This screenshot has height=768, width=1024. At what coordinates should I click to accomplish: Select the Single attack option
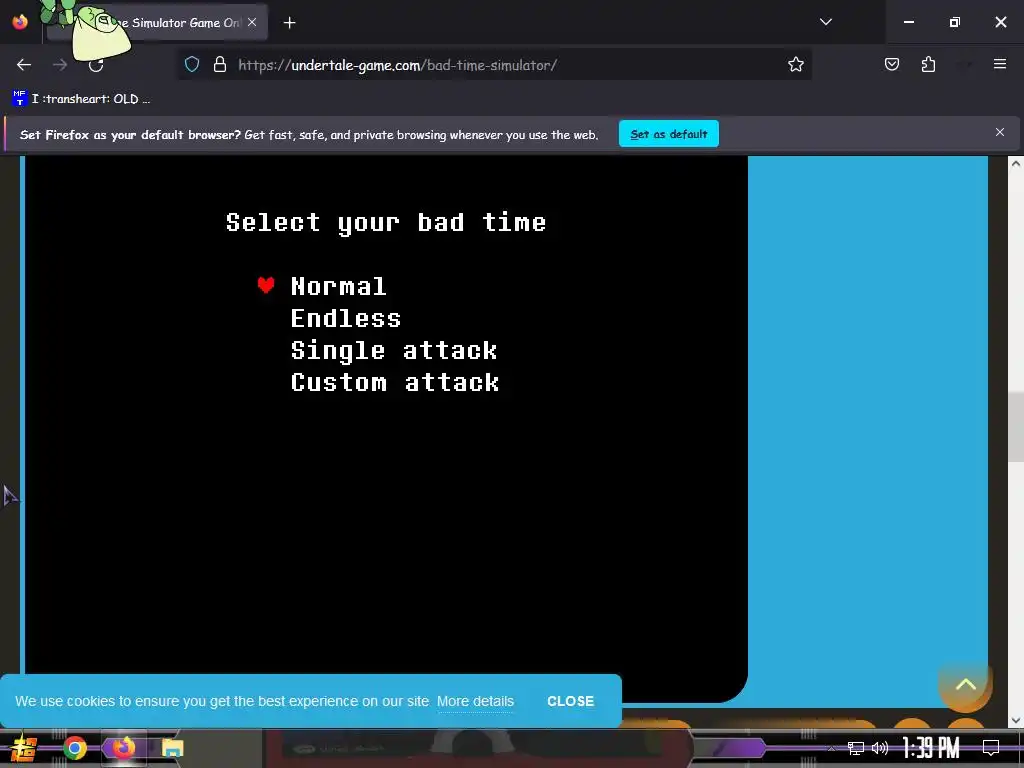point(394,351)
